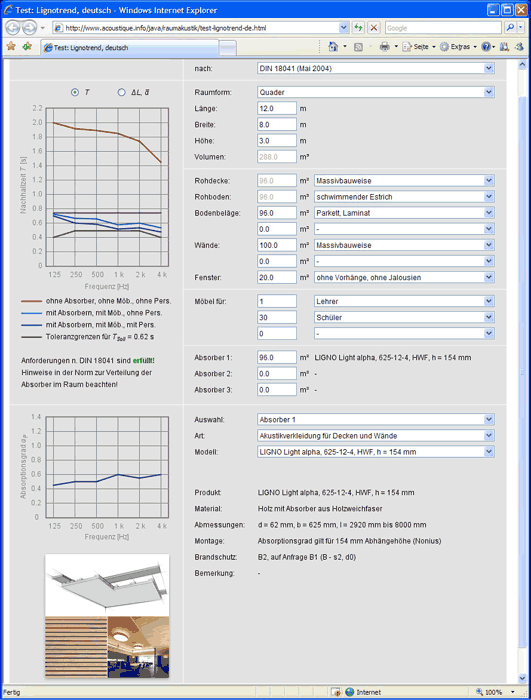Click the green 'erfüllt!' status text

pos(143,360)
